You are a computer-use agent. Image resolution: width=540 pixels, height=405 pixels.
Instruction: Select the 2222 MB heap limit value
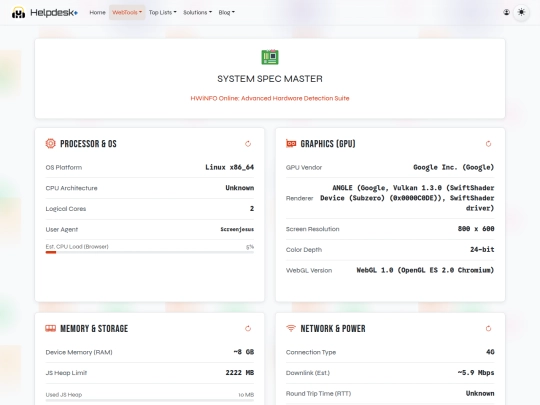click(x=240, y=373)
